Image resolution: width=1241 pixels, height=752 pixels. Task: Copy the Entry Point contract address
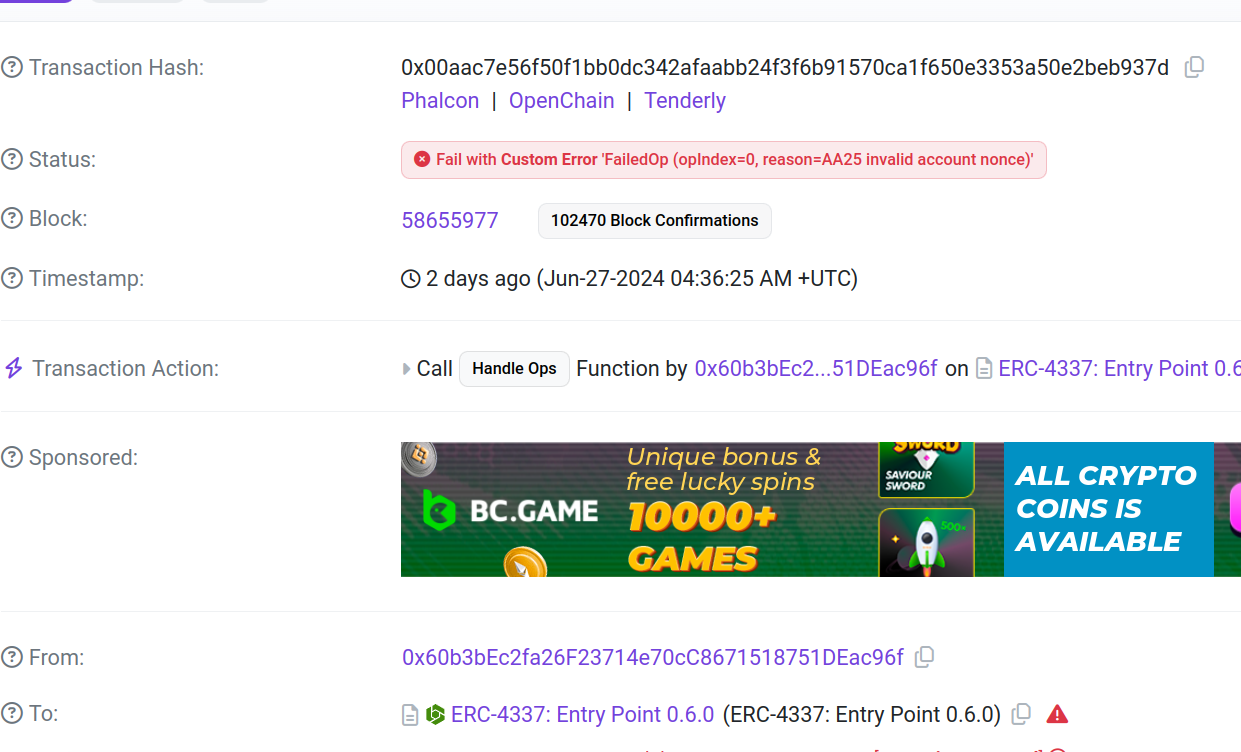coord(1021,714)
